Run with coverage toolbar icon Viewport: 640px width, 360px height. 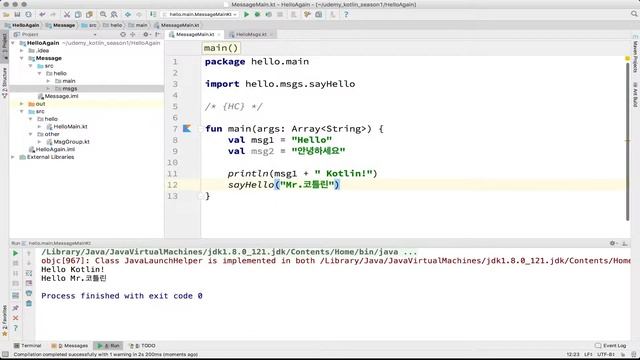(x=269, y=14)
